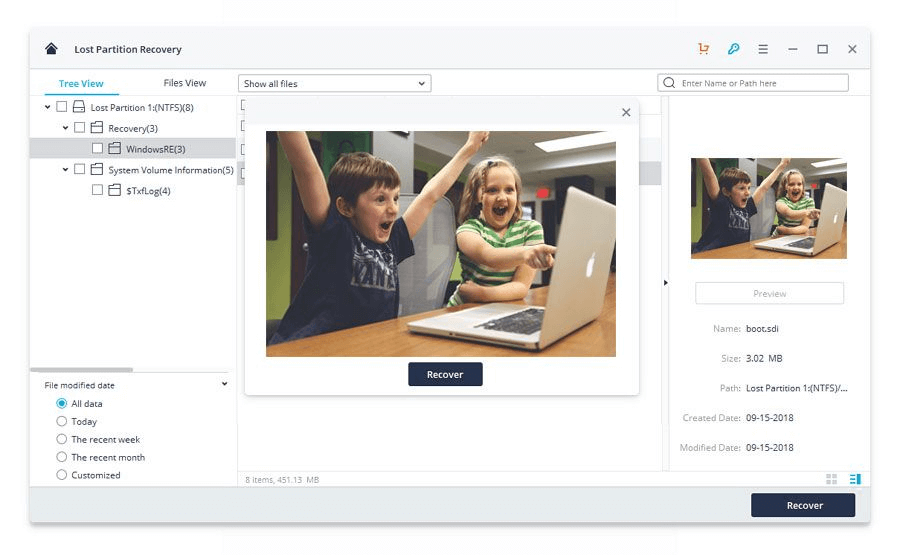Collapse the File modified date section
900x555 pixels.
[224, 384]
